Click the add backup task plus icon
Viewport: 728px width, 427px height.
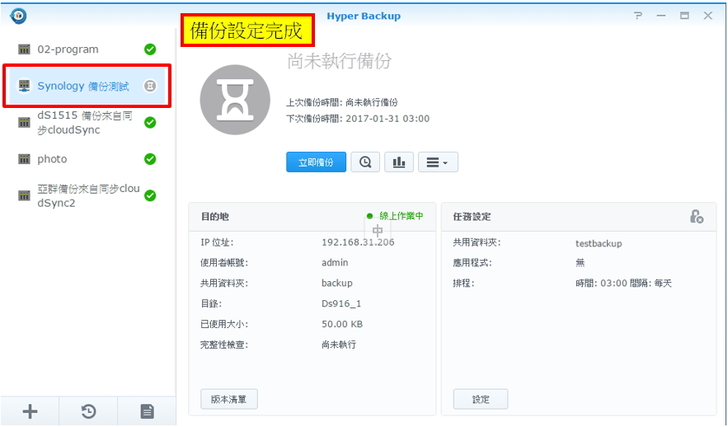pyautogui.click(x=30, y=410)
